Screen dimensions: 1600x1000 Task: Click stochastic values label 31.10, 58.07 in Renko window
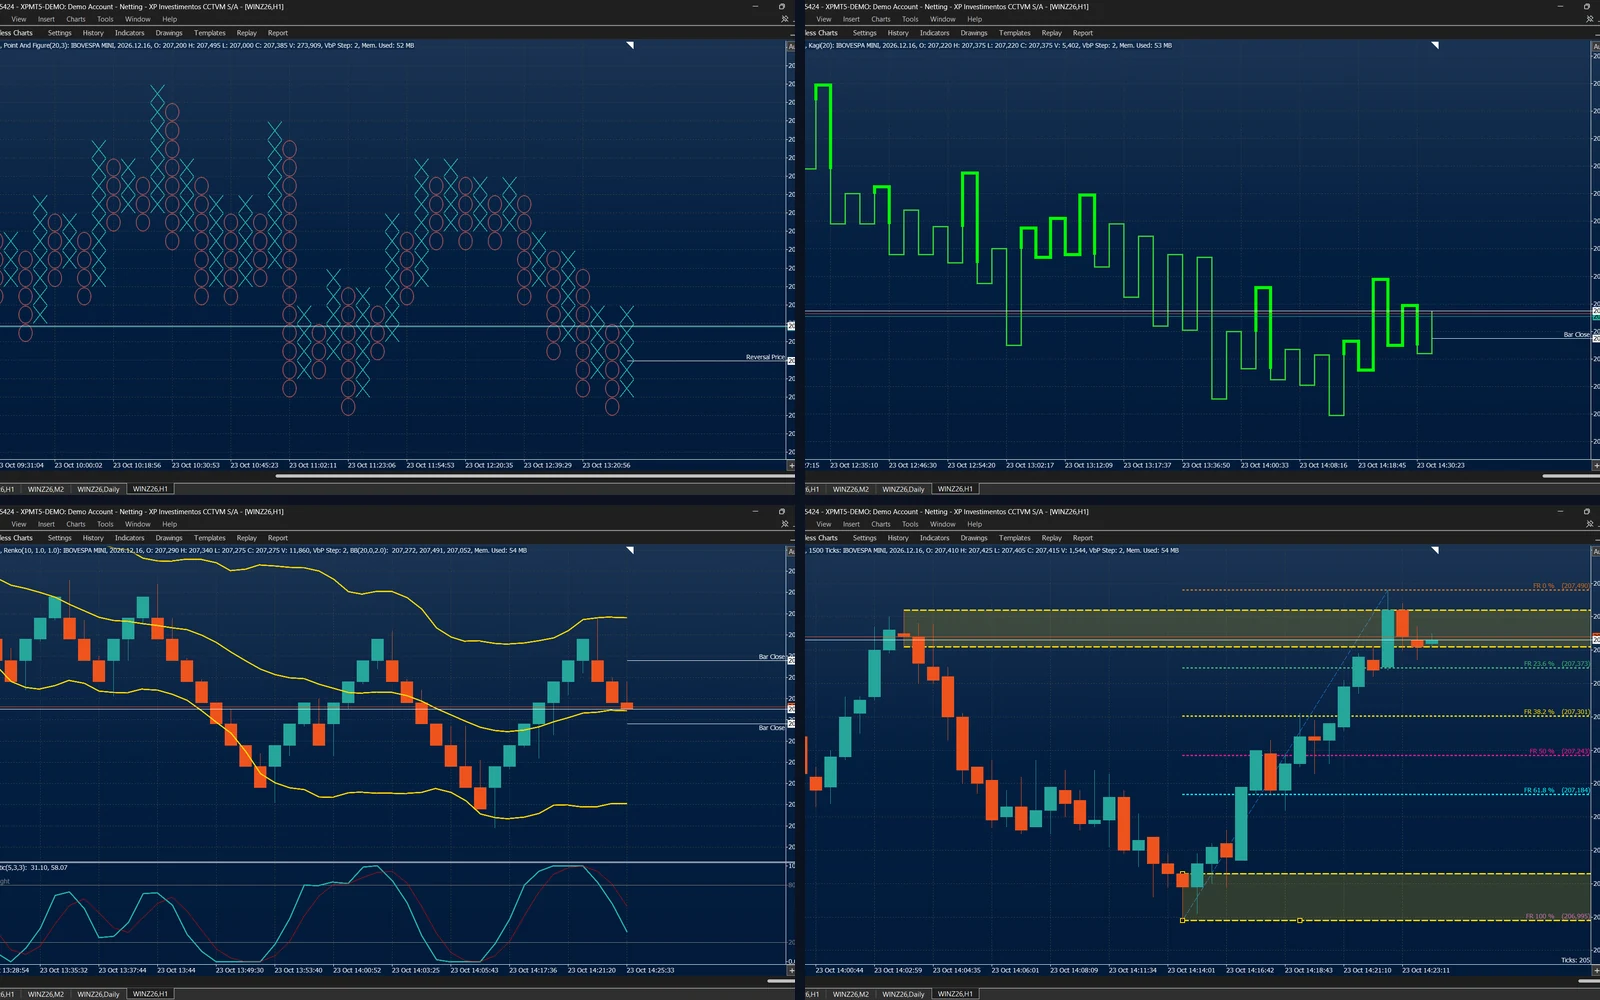(x=49, y=867)
